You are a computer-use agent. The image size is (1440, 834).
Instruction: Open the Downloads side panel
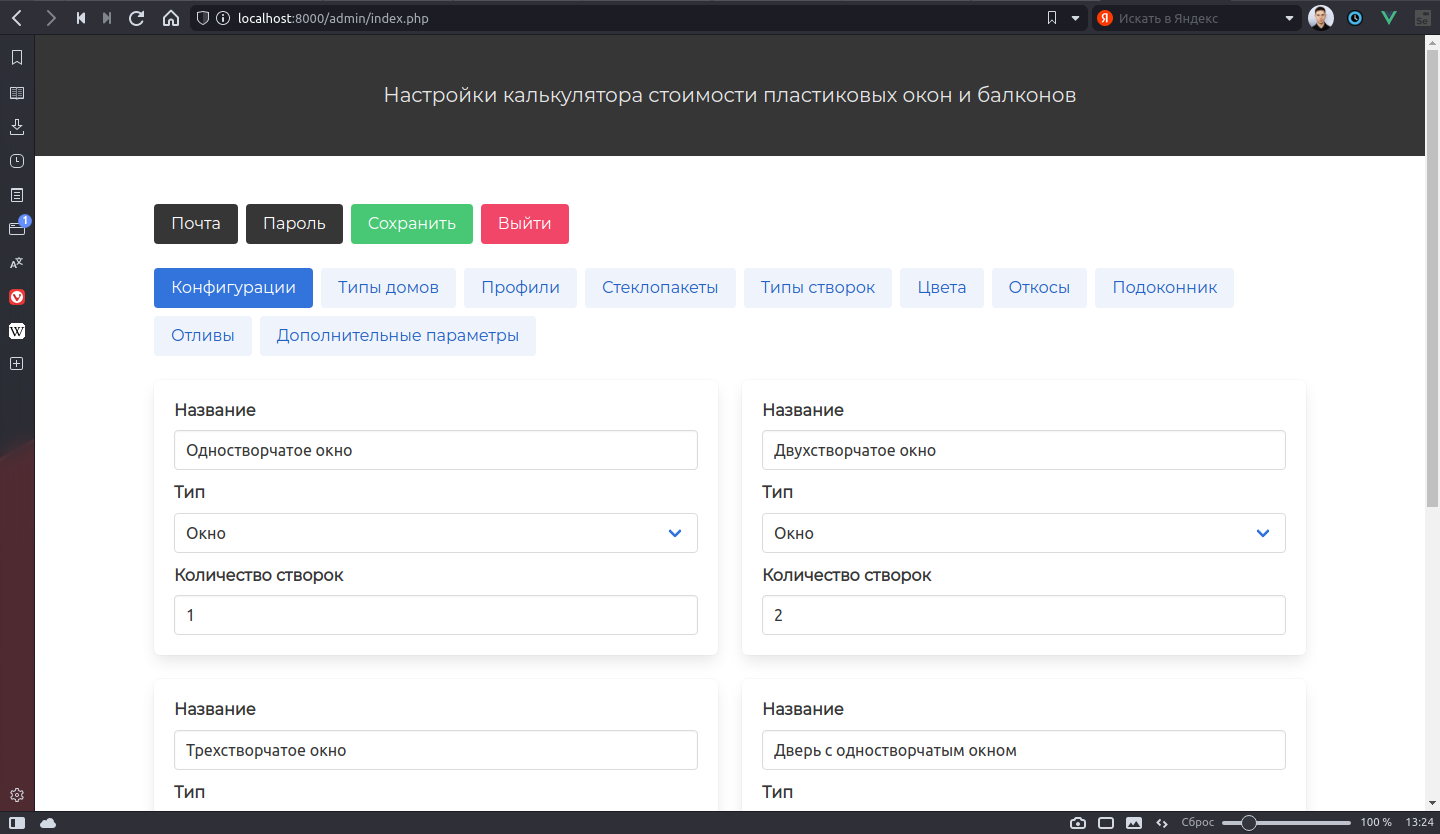coord(17,127)
